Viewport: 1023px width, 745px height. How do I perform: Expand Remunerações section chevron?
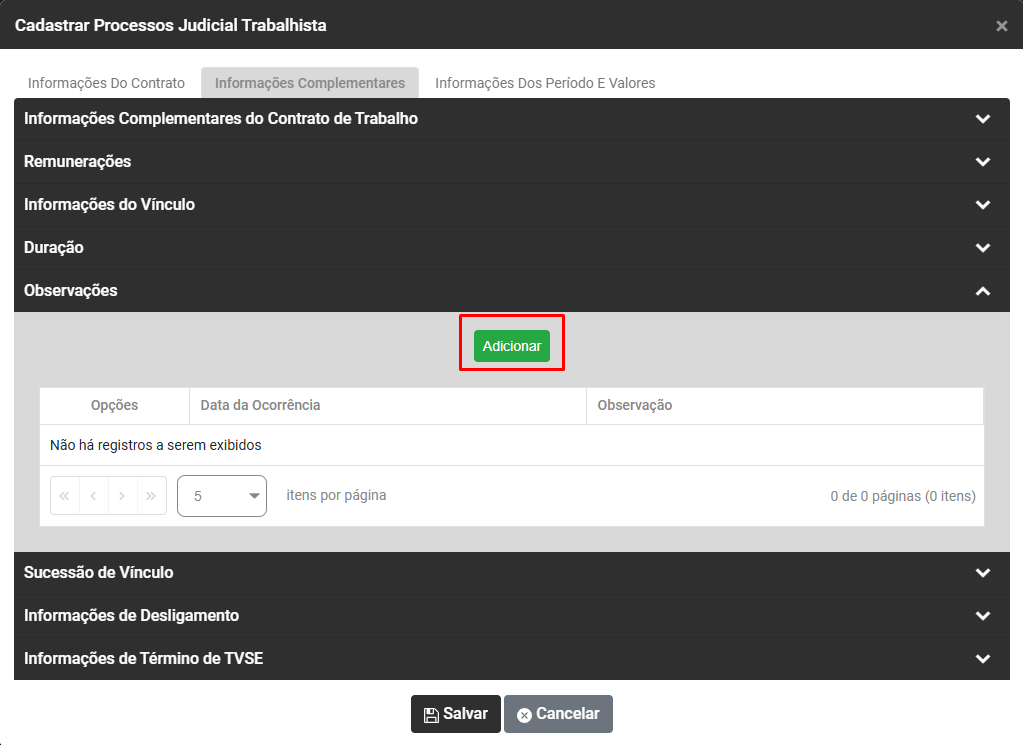click(982, 162)
